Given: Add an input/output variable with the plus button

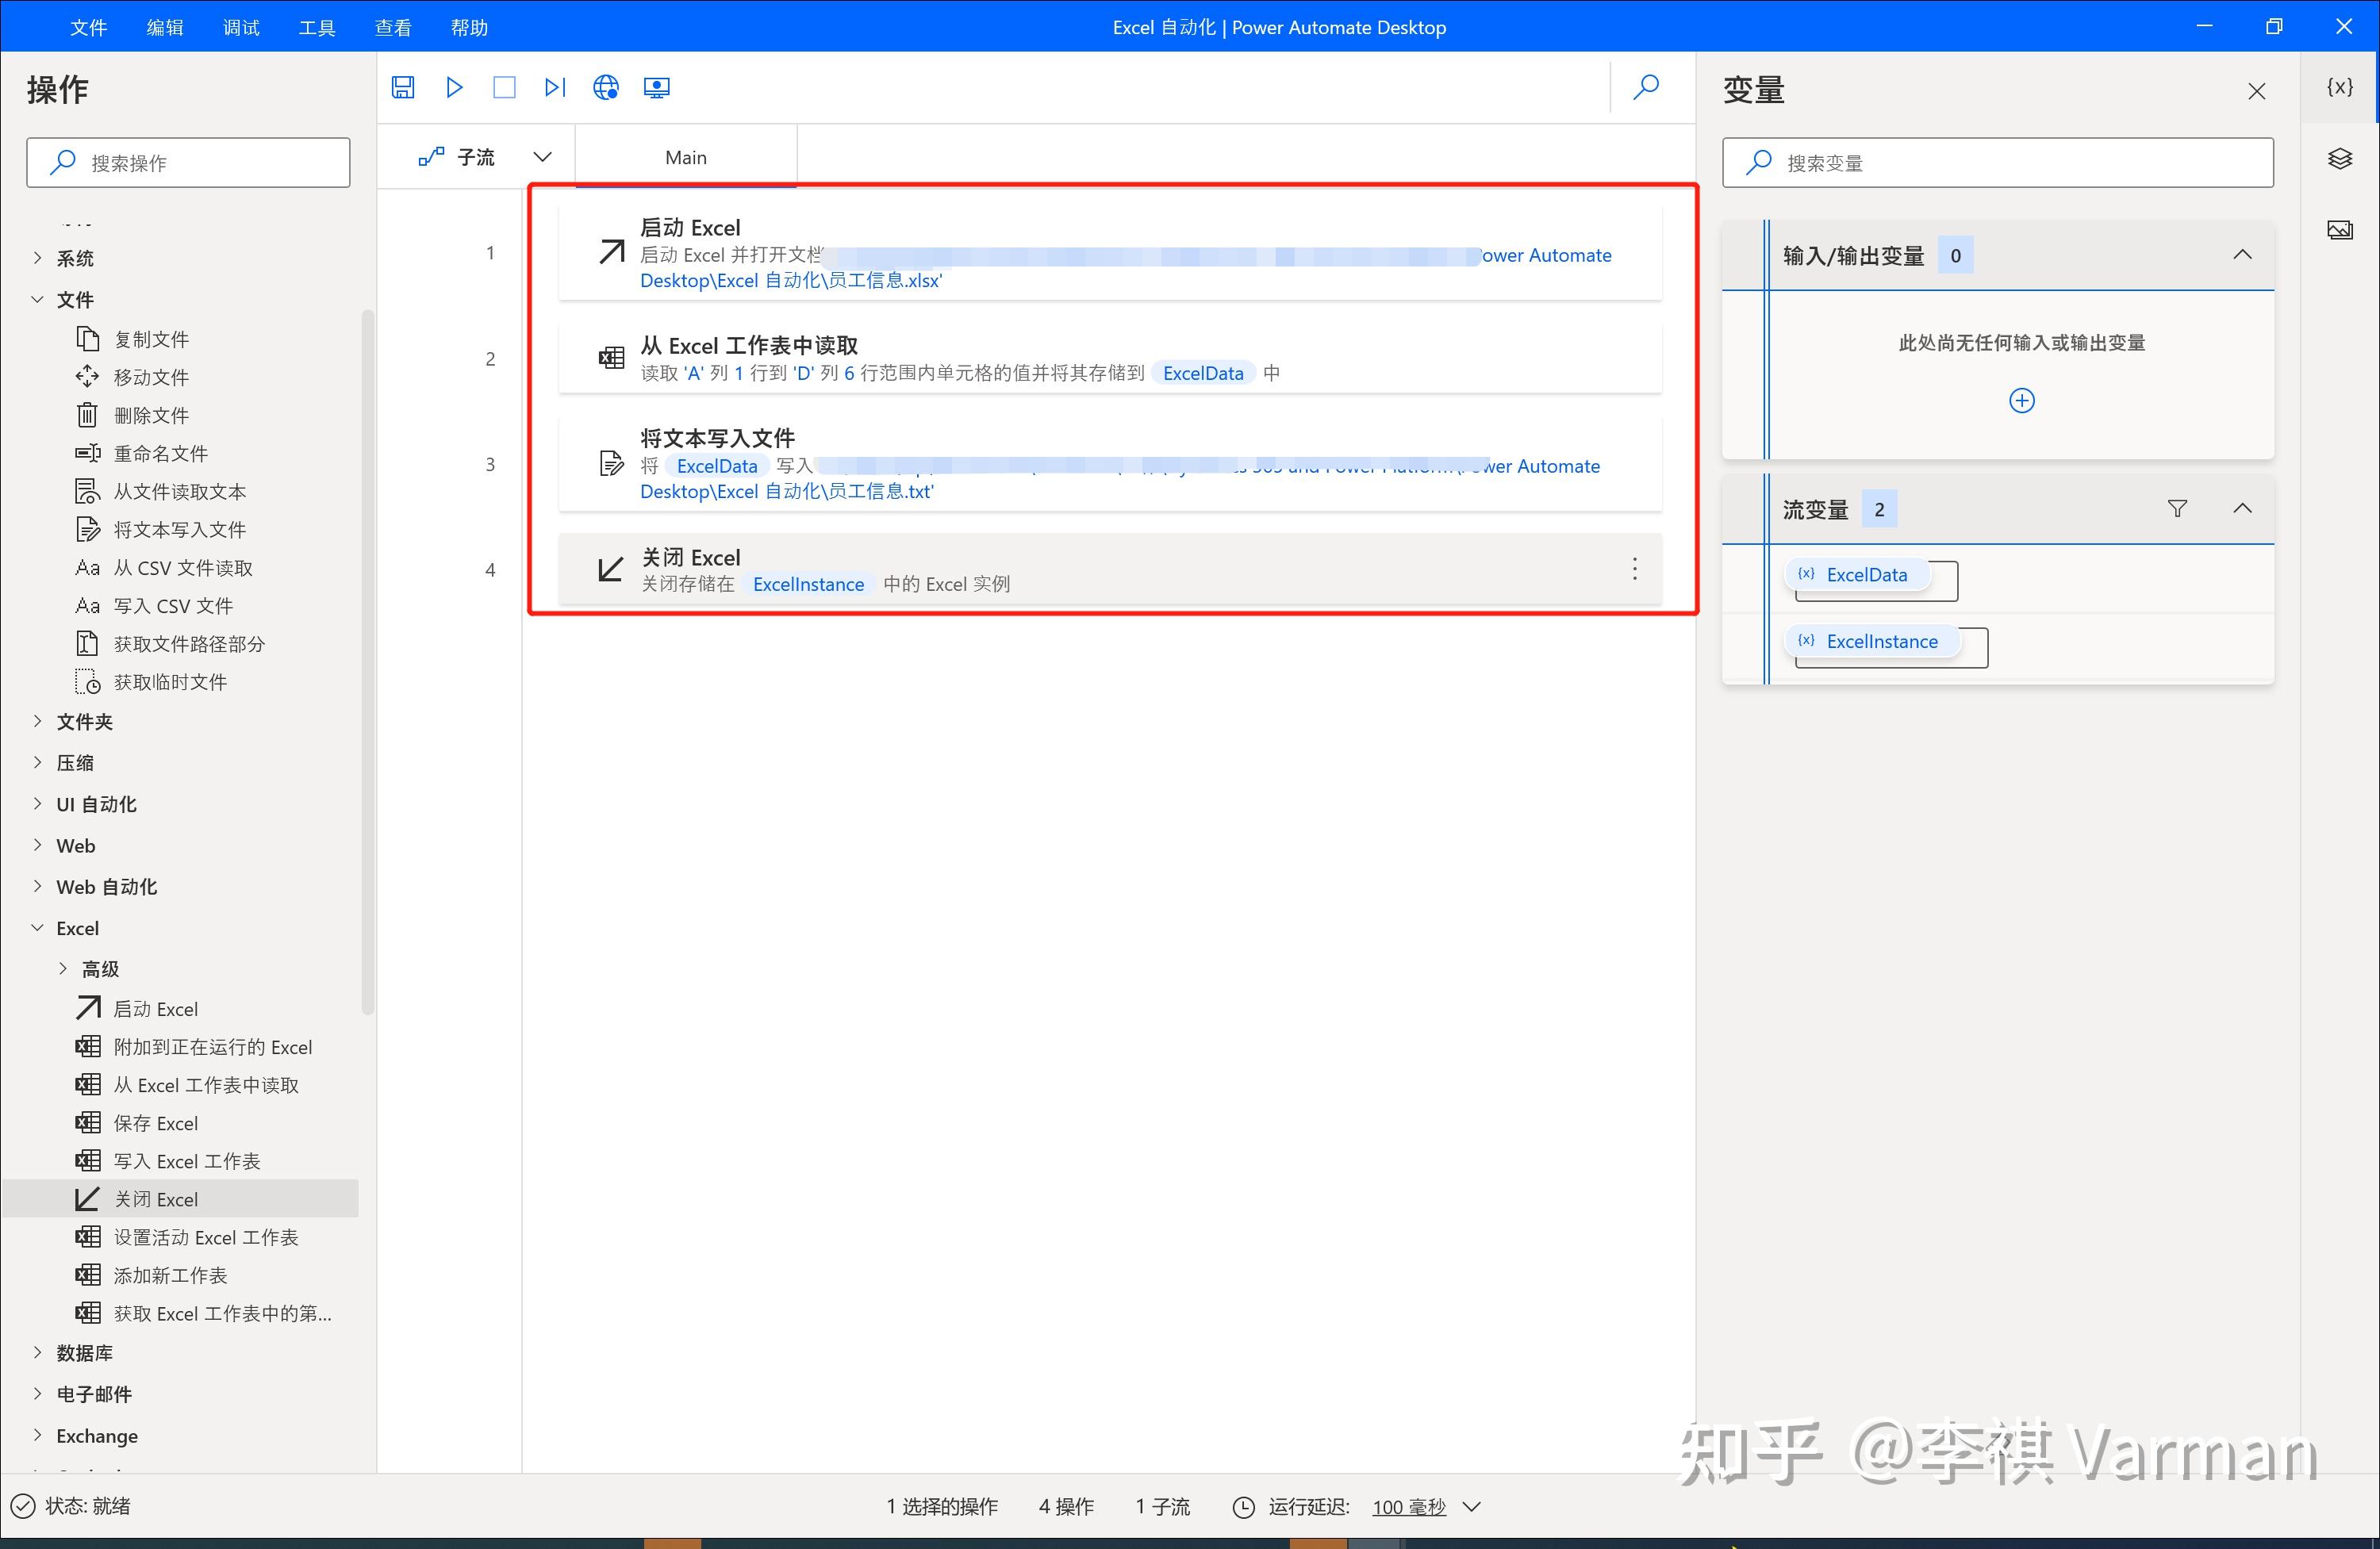Looking at the screenshot, I should (x=2021, y=400).
